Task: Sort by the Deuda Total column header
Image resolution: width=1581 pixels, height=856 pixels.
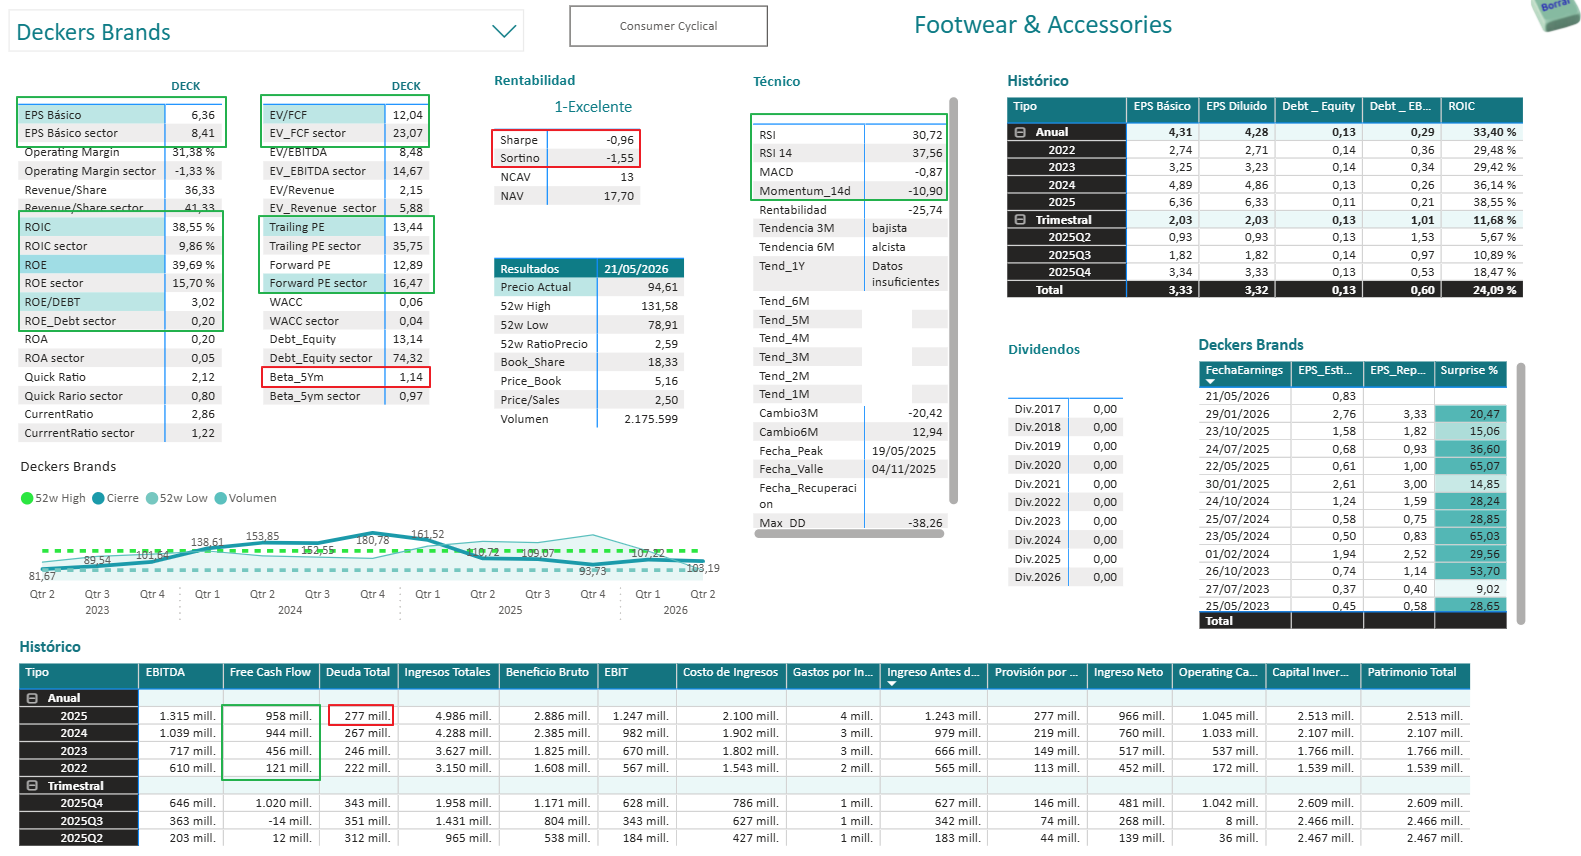Action: [x=358, y=673]
